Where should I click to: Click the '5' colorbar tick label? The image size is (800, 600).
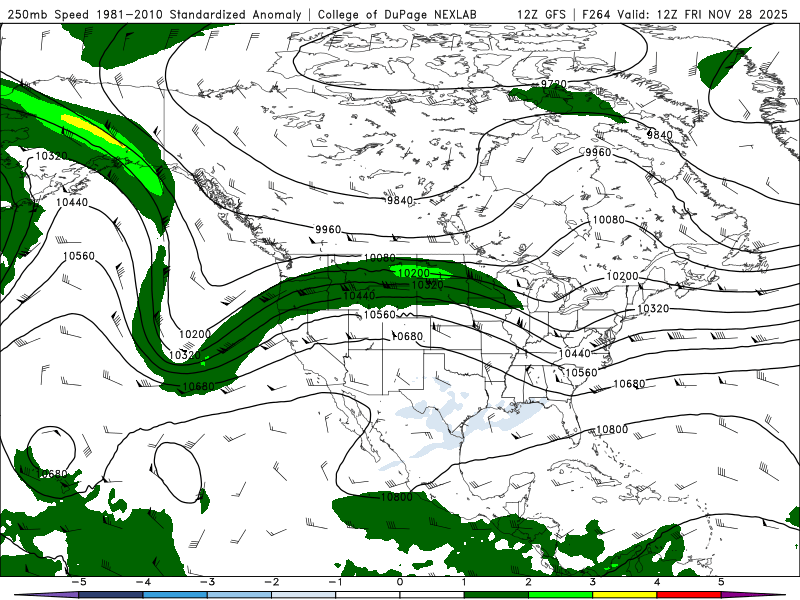[x=721, y=582]
